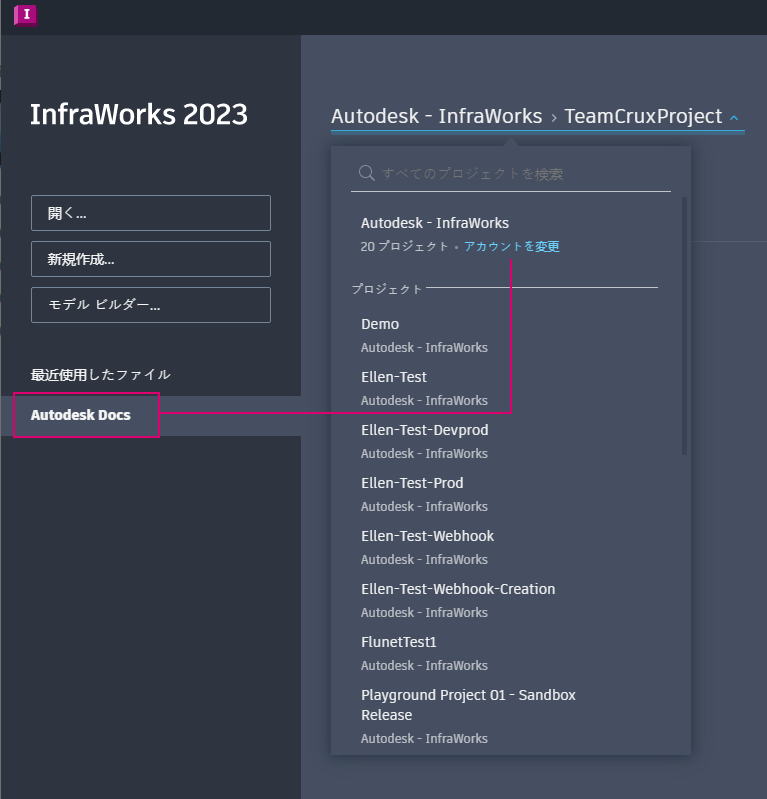Viewport: 767px width, 799px height.
Task: Choose the Ellen-Test-Devprod project
Action: 424,431
